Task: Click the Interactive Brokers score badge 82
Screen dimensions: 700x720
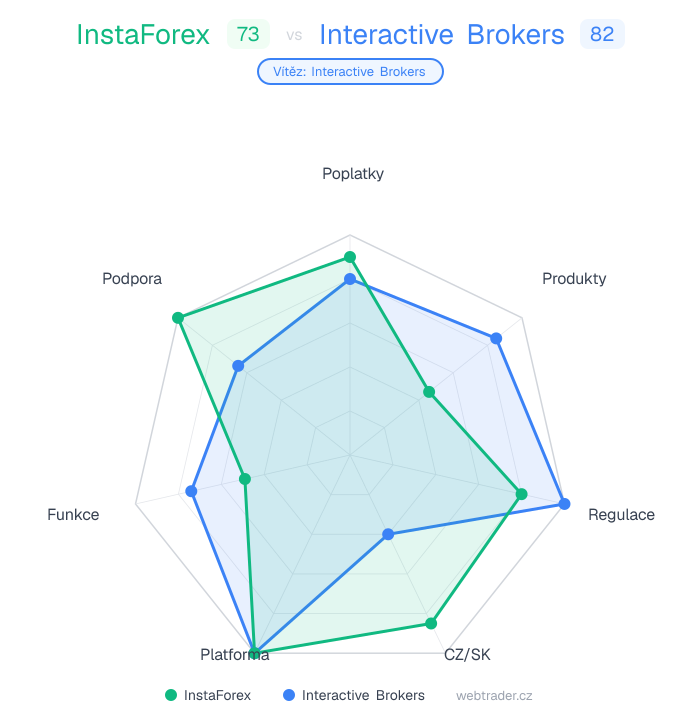Action: (x=602, y=34)
